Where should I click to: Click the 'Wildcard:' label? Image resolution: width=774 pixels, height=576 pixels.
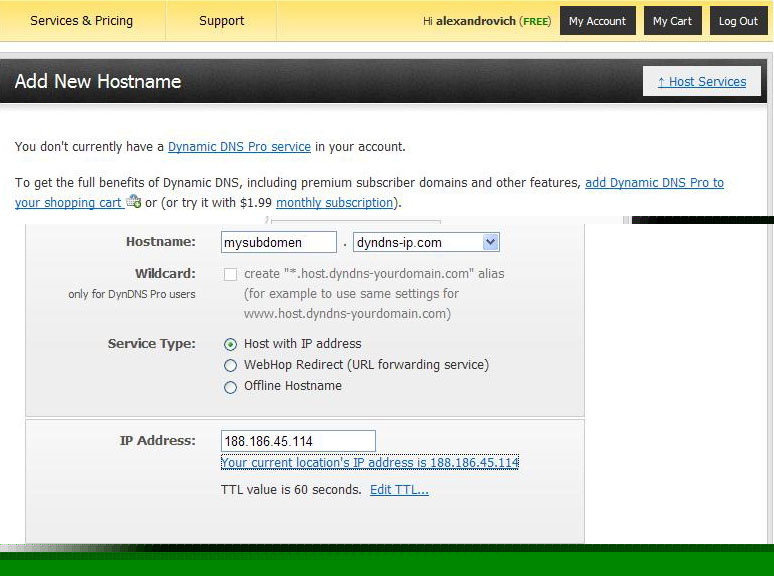point(165,273)
